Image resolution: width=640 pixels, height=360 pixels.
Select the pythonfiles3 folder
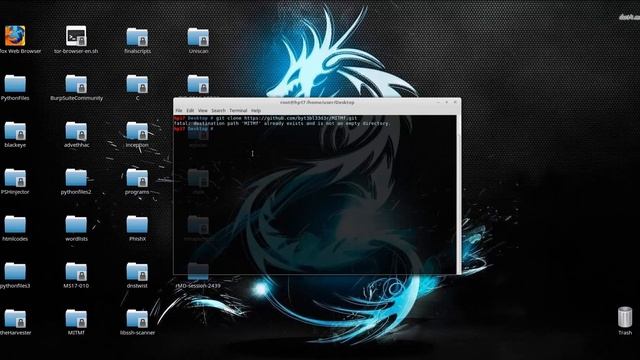coord(15,271)
